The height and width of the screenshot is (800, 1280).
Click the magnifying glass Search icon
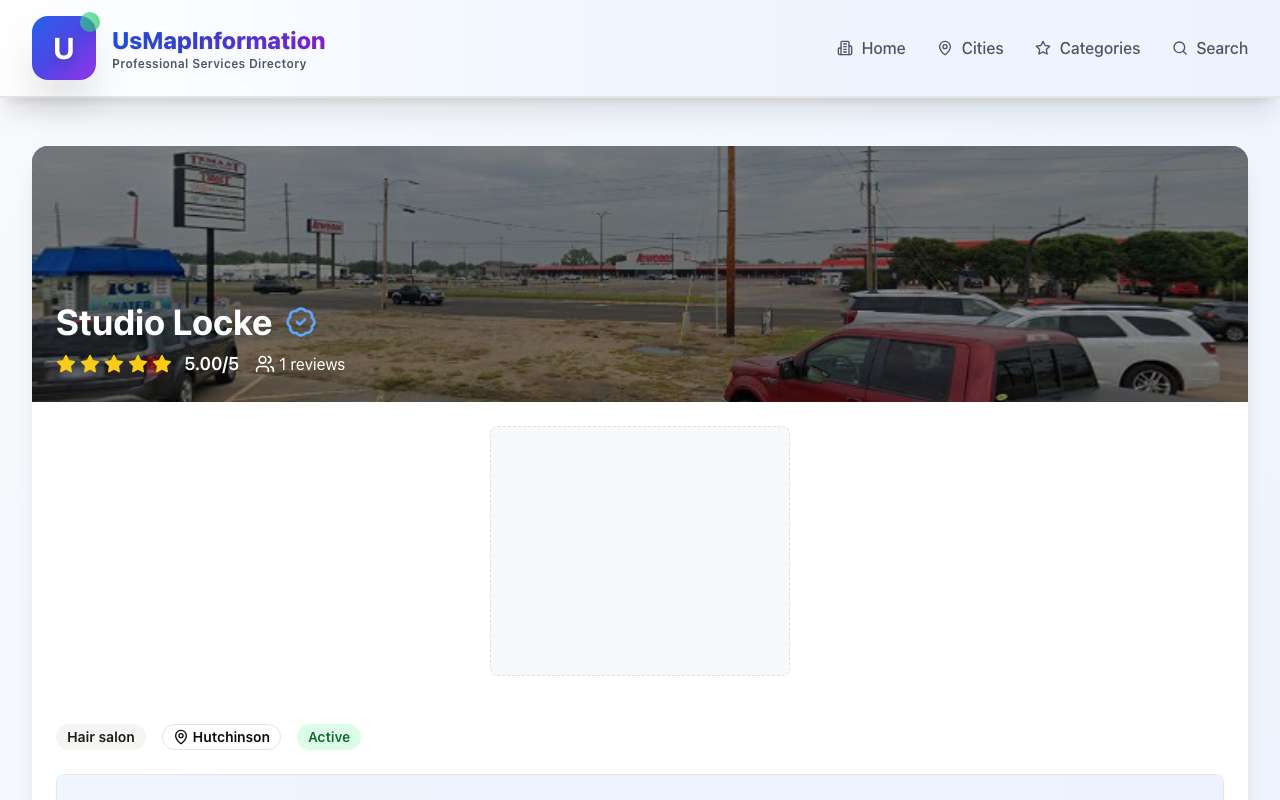(x=1180, y=48)
